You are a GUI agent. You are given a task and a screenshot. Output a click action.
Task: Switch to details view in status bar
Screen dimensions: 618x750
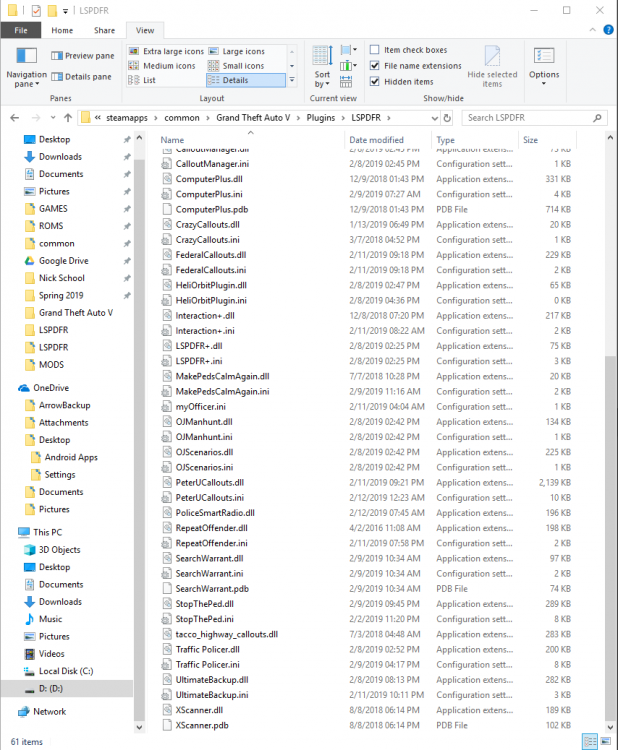[590, 741]
